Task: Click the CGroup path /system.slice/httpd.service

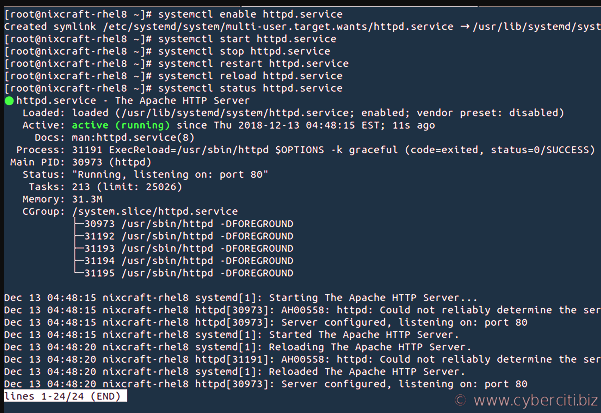Action: pos(155,211)
